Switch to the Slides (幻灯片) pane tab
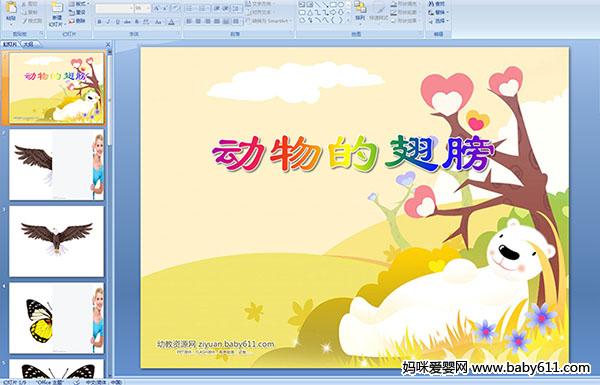Screen dimensions: 600x385 [x=10, y=44]
